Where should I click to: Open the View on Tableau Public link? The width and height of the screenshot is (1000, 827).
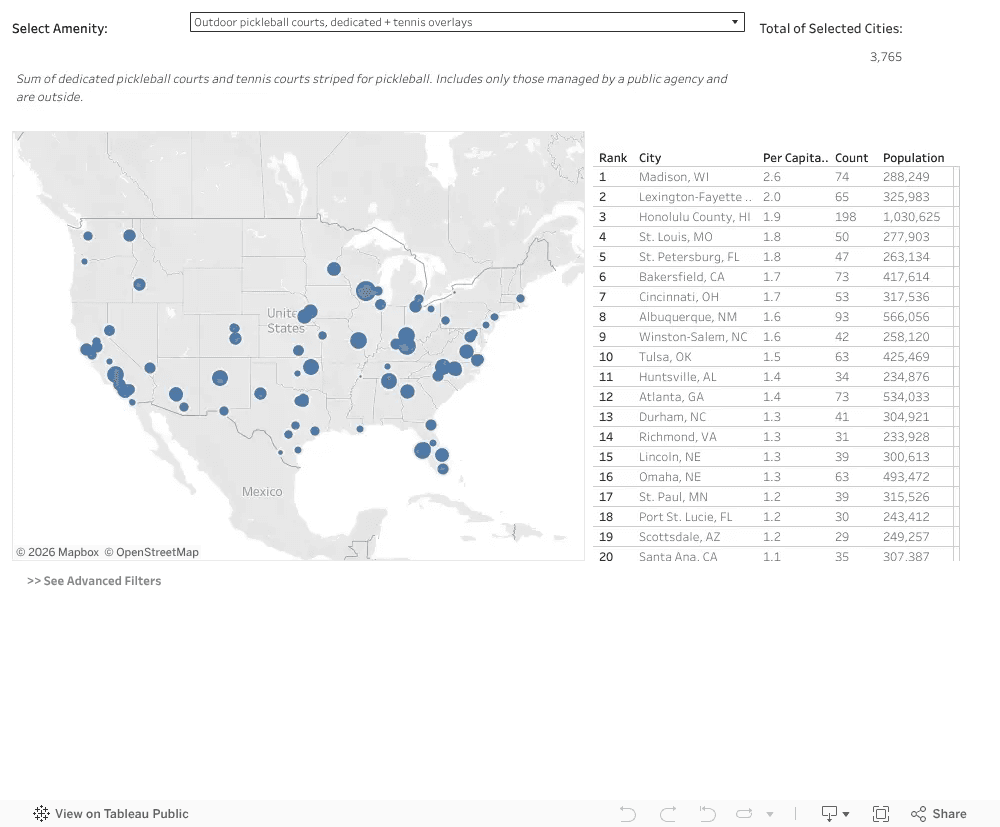point(121,814)
